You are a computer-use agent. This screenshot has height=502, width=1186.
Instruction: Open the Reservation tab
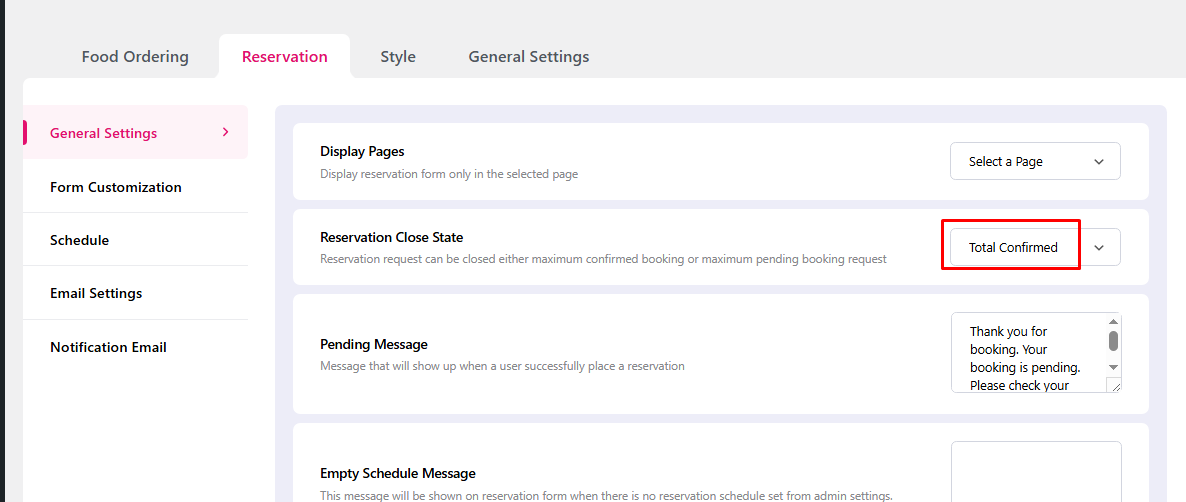tap(284, 57)
